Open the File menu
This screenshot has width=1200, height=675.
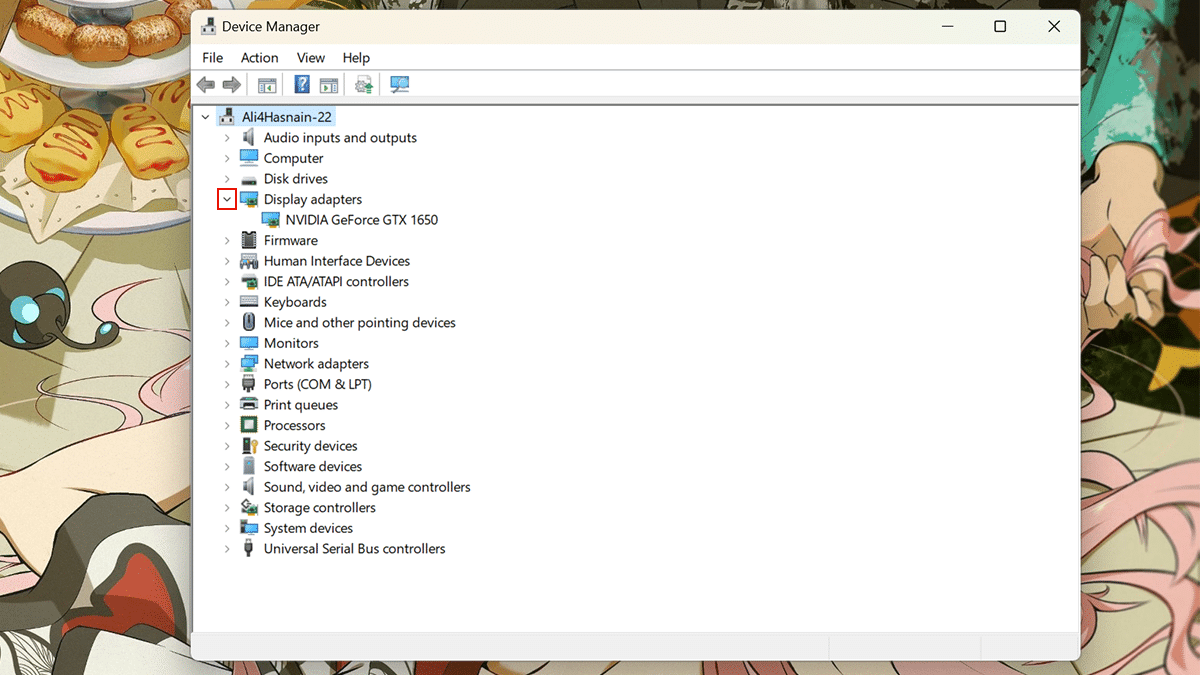coord(212,58)
